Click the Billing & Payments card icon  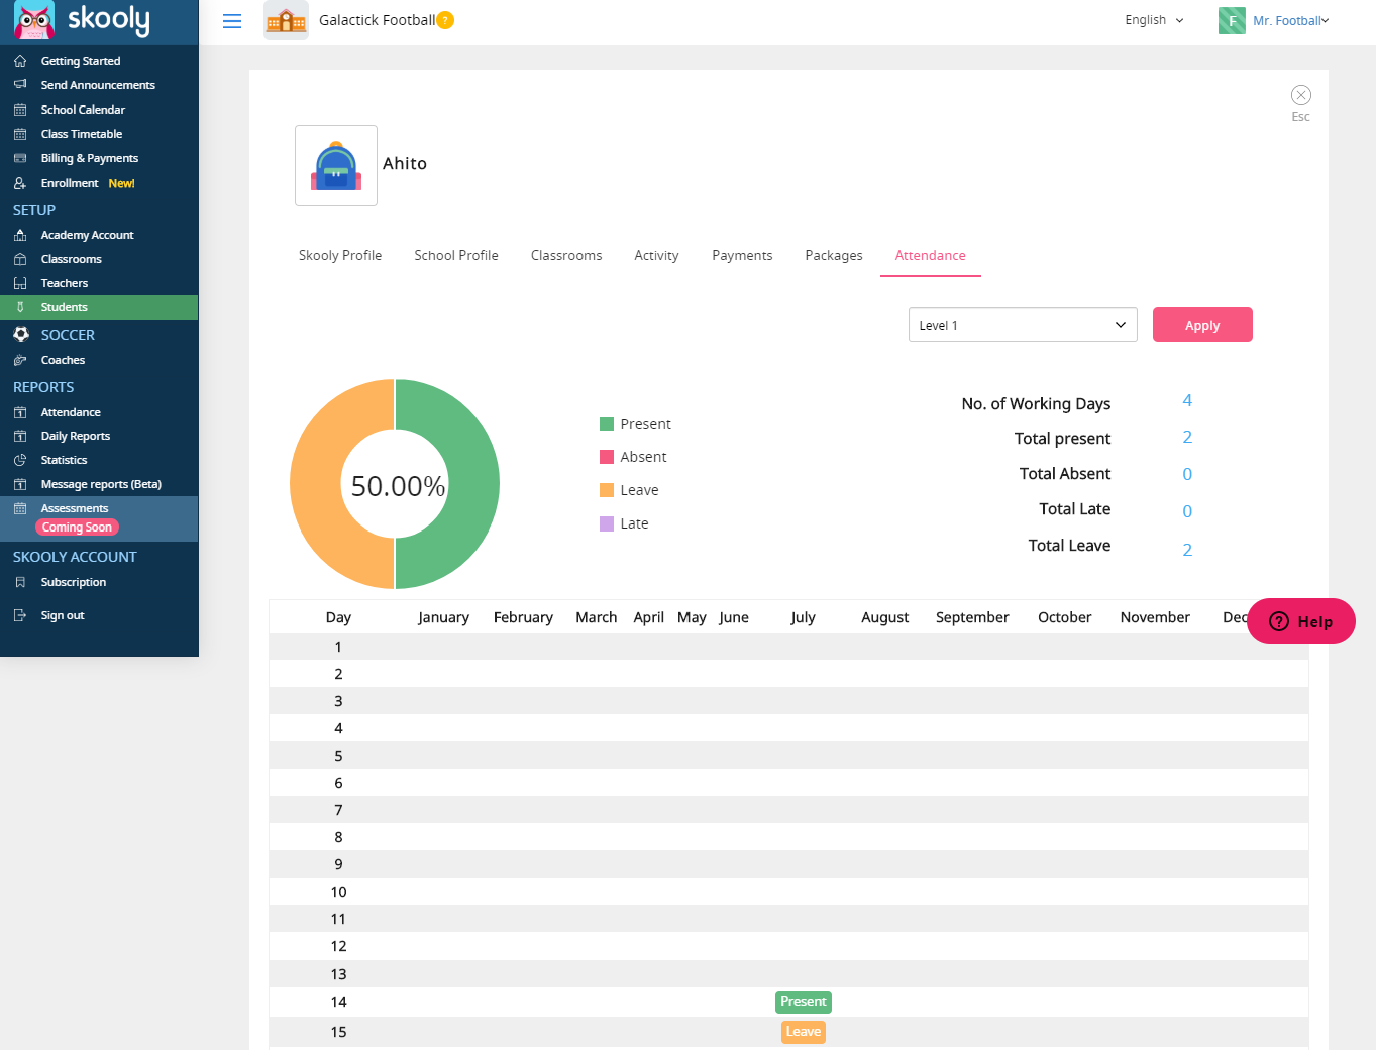(x=20, y=158)
